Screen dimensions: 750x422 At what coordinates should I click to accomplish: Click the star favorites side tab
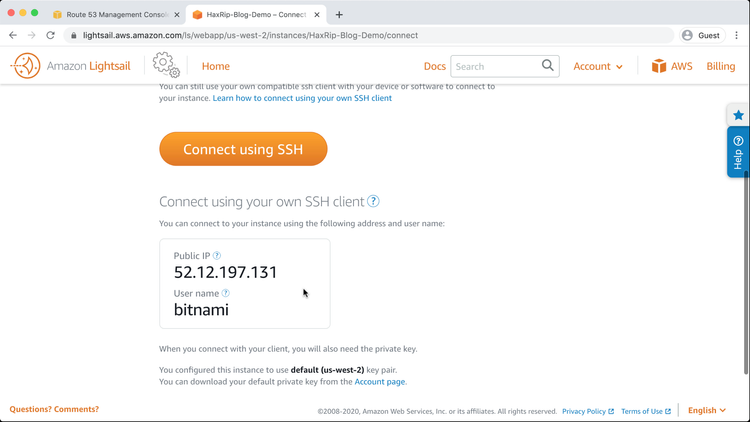[x=738, y=115]
